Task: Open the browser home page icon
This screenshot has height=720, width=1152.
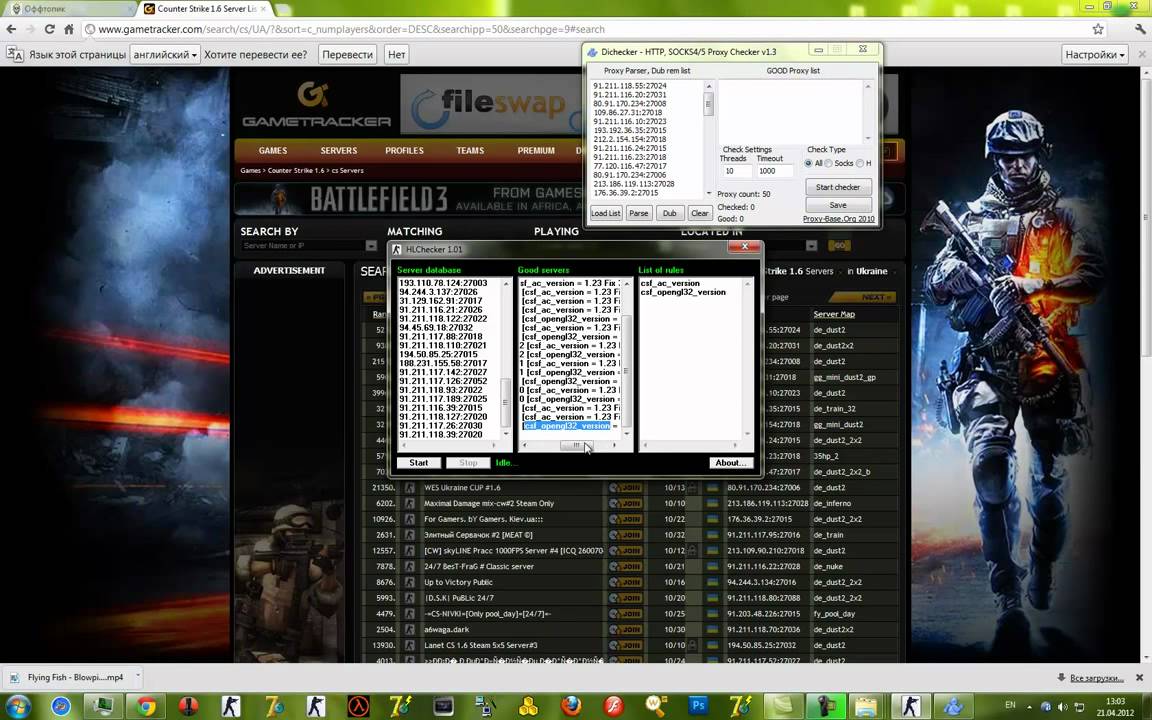Action: [x=68, y=29]
